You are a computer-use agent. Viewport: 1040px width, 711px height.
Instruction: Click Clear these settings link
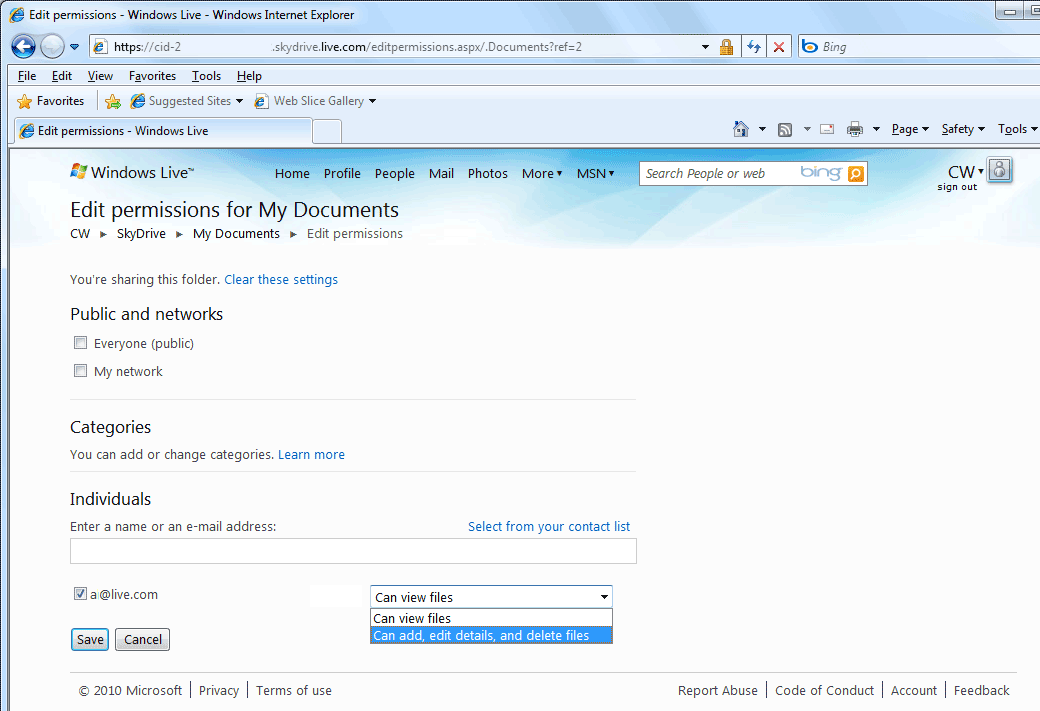(x=281, y=279)
